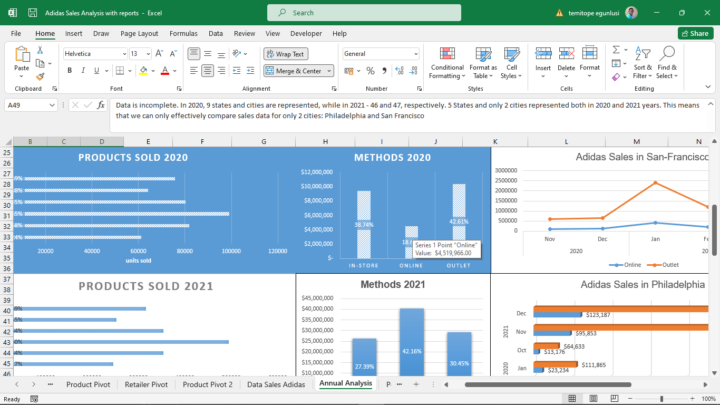This screenshot has width=720, height=405.
Task: Open the General number format dropdown
Action: 415,53
